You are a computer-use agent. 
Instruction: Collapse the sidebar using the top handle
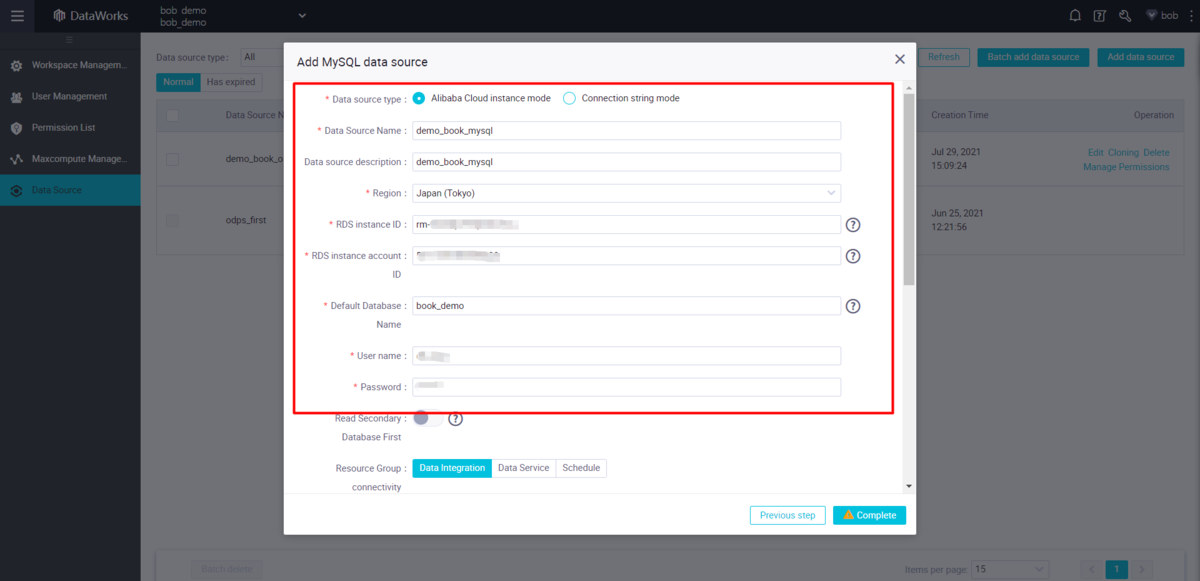(70, 39)
